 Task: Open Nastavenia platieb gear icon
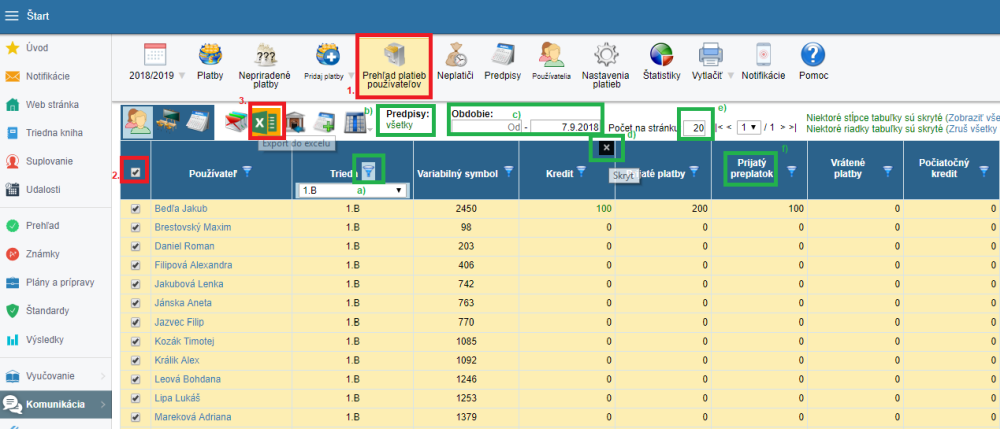point(605,55)
